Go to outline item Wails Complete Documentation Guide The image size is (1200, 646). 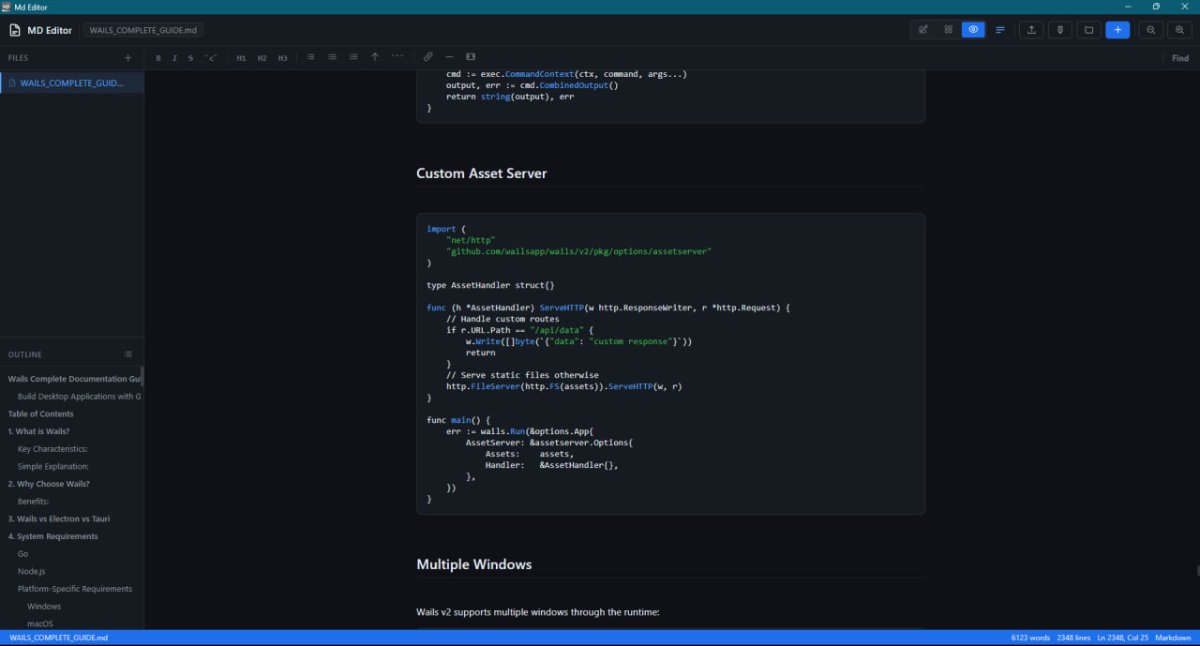coord(74,379)
